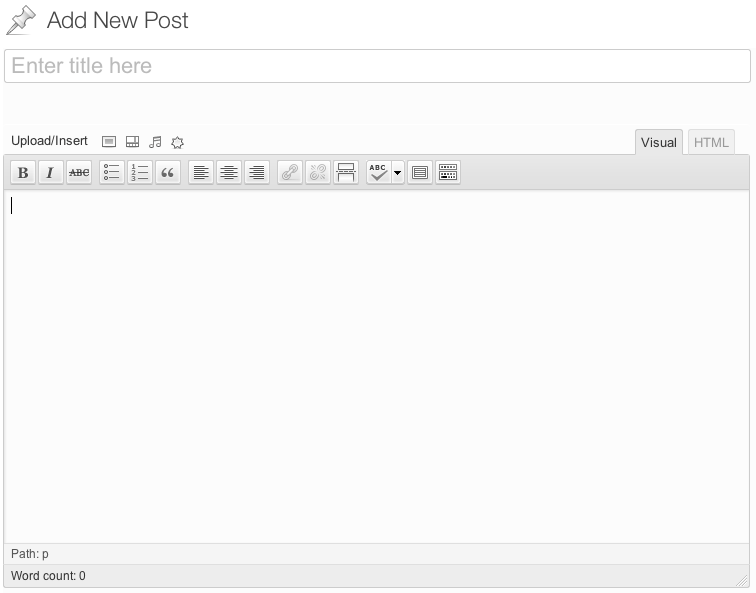Apply strikethrough formatting

click(x=78, y=173)
